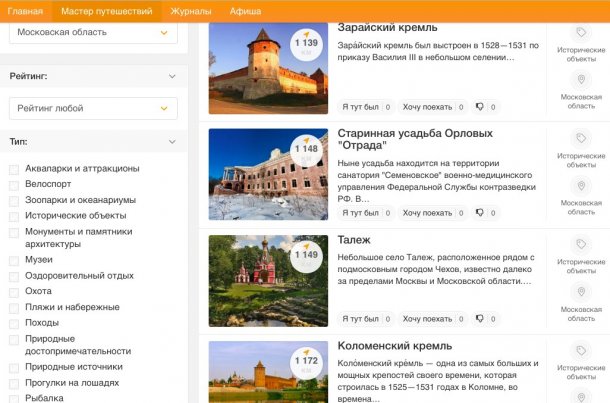Open Зарайский кремль photo thumbnail
This screenshot has width=610, height=403.
click(268, 68)
